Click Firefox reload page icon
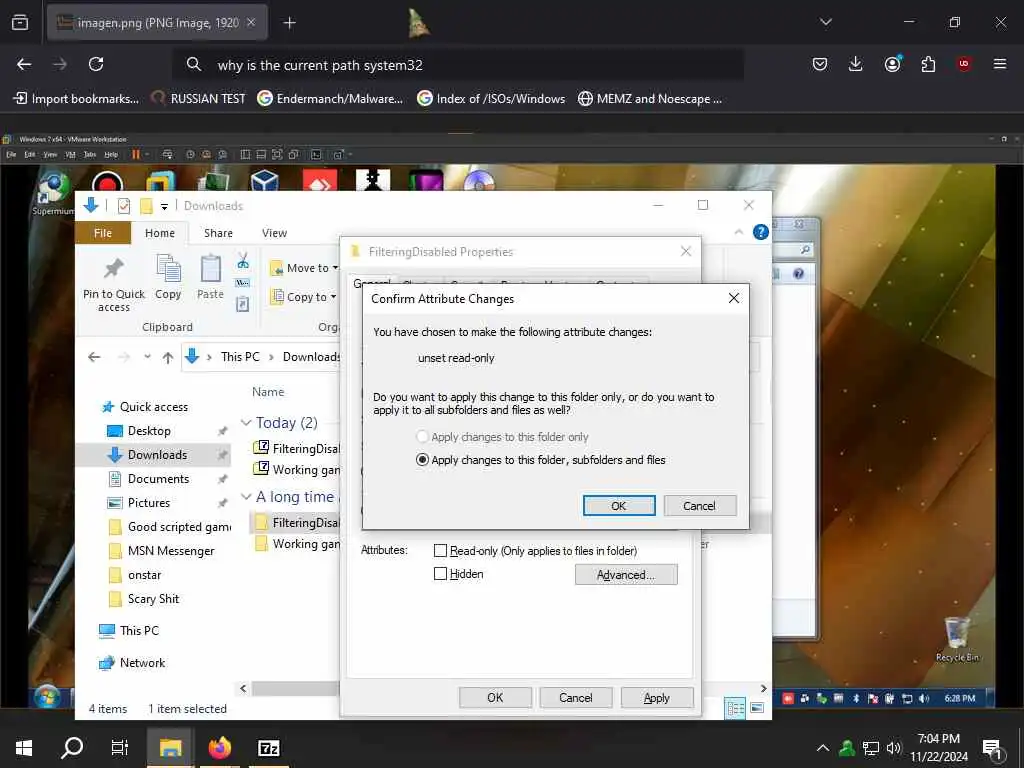Viewport: 1024px width, 768px height. point(96,64)
